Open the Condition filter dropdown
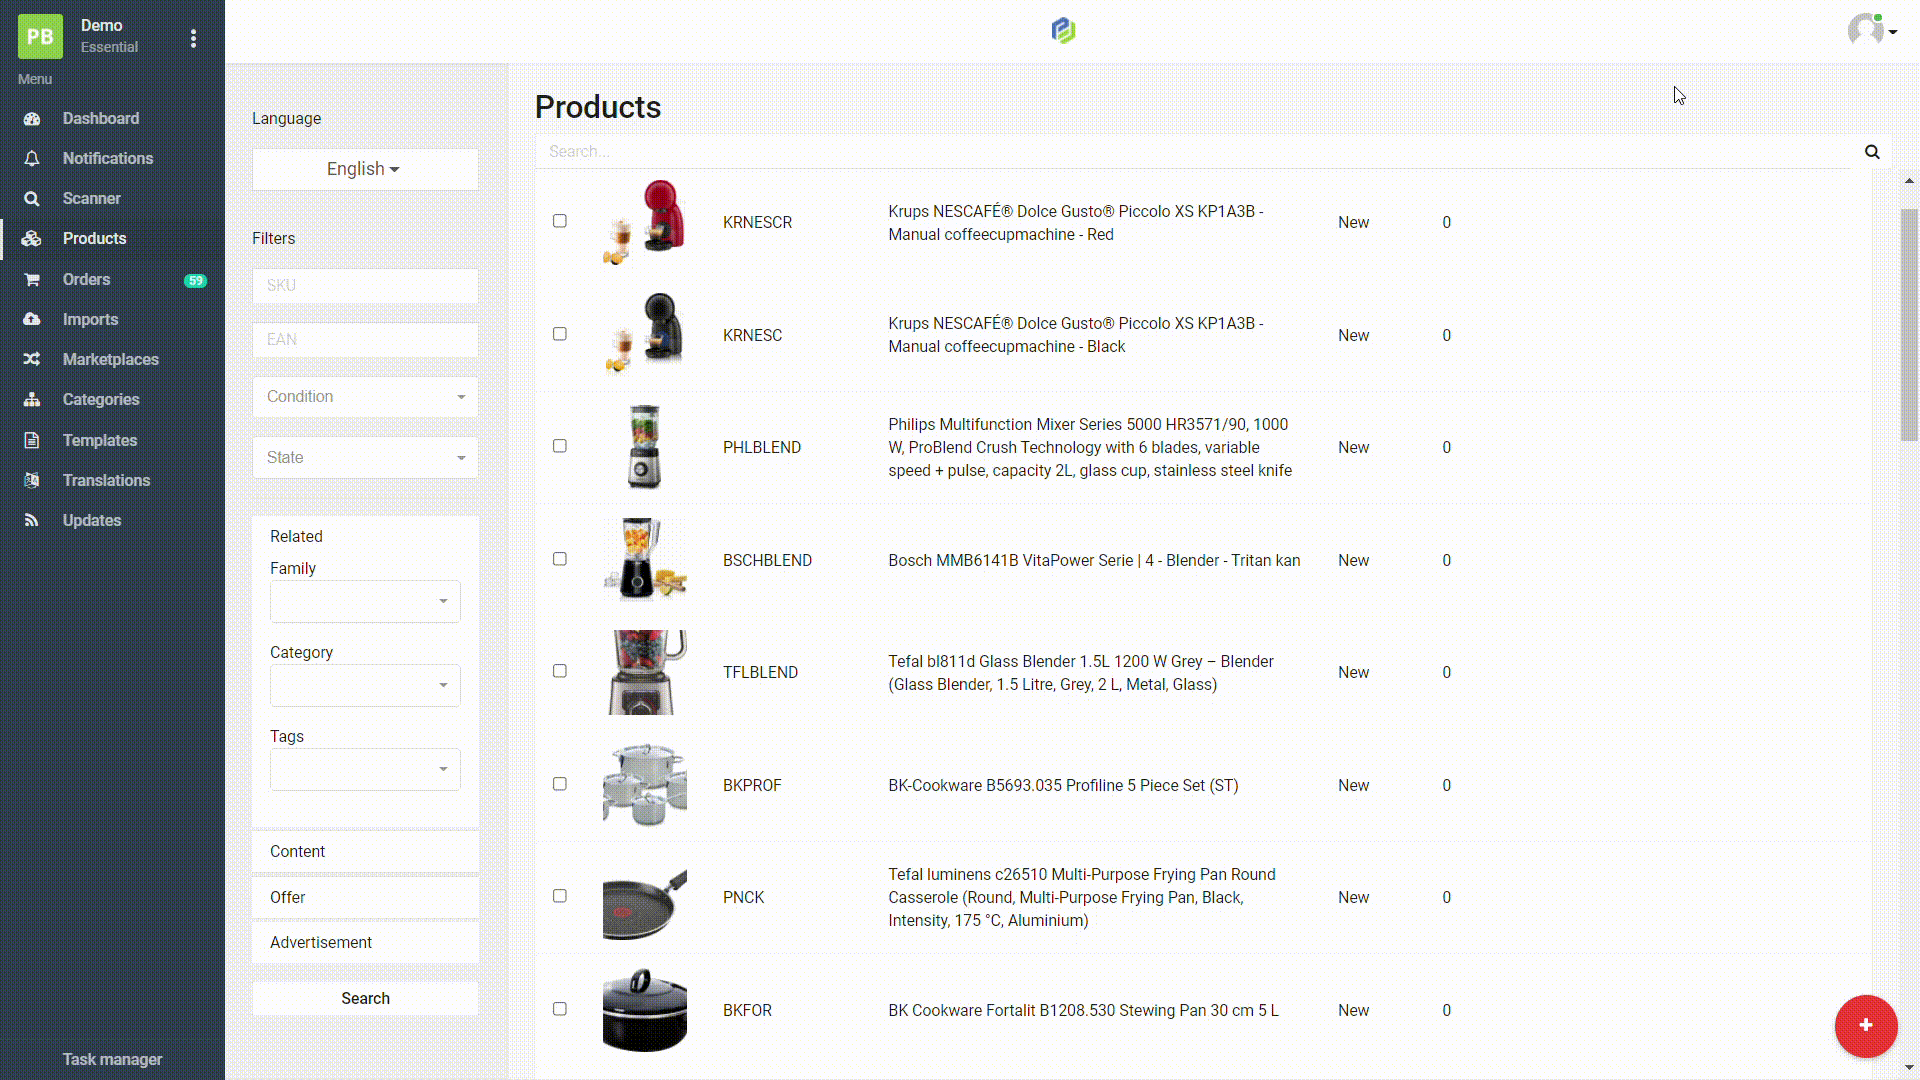The image size is (1920, 1080). 365,397
